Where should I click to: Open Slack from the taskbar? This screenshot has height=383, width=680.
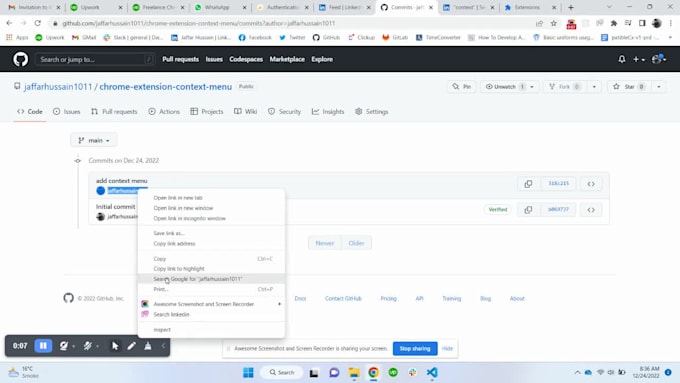coord(412,372)
